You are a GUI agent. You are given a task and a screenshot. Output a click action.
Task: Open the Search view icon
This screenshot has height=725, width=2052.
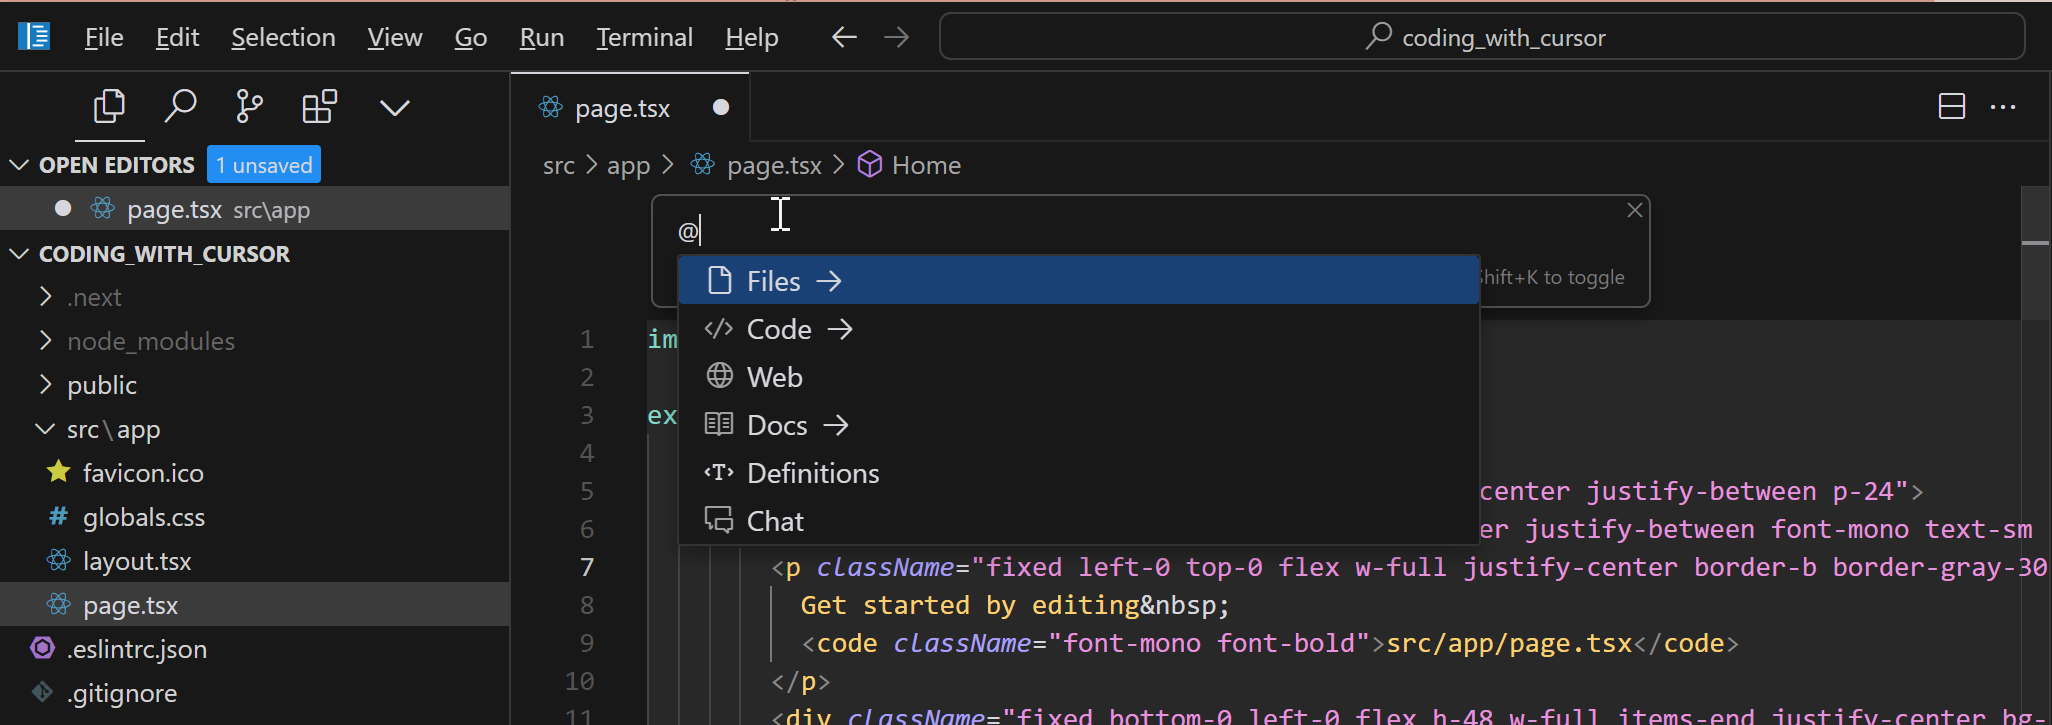coord(180,106)
